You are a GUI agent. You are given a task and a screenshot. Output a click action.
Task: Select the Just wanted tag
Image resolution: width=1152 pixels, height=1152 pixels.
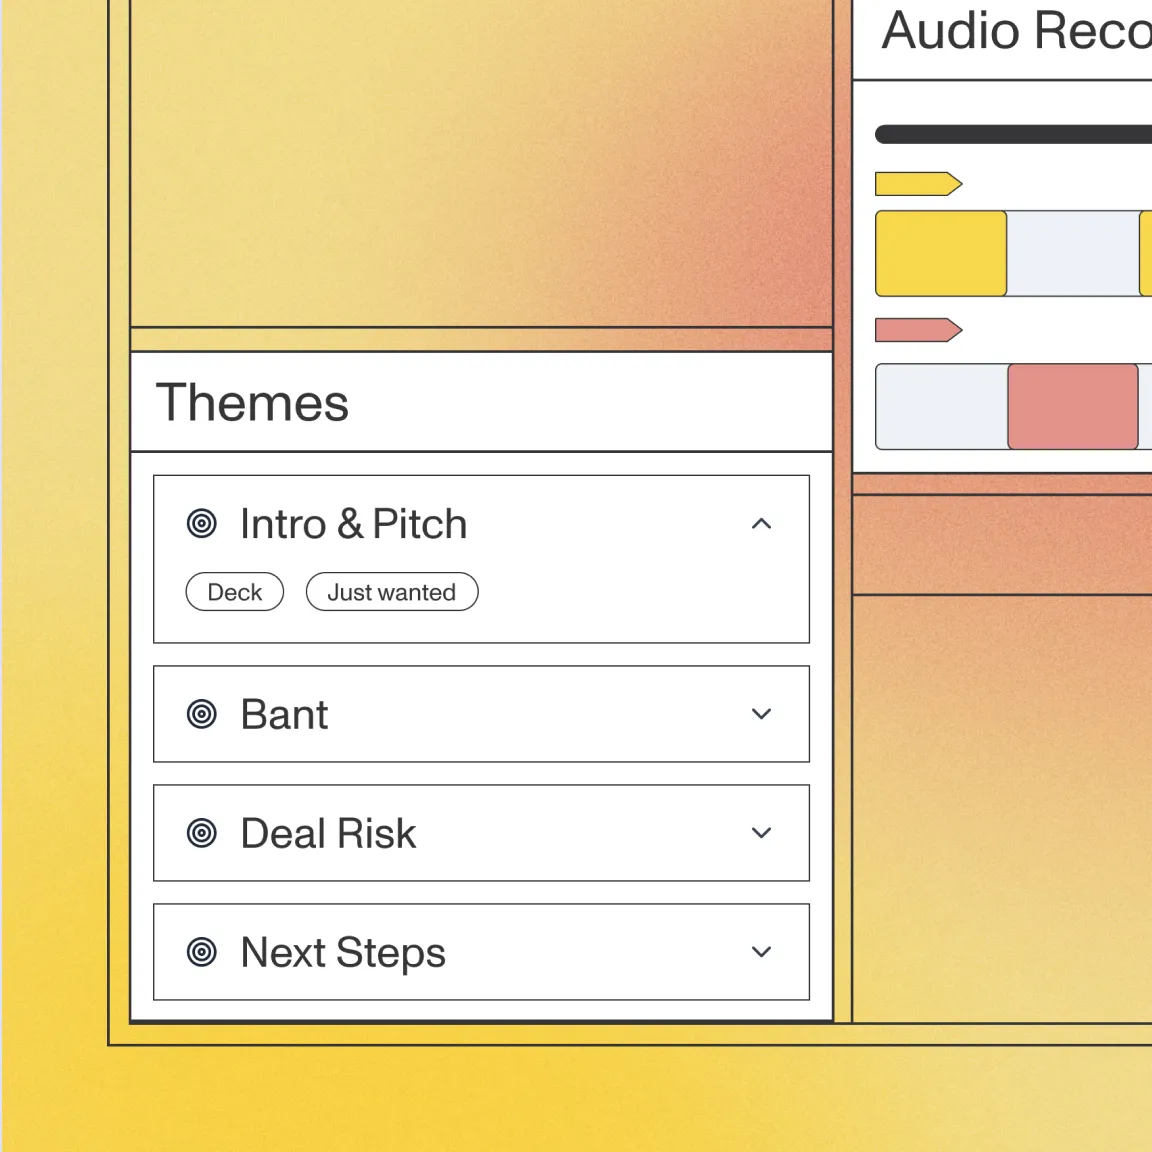point(391,592)
